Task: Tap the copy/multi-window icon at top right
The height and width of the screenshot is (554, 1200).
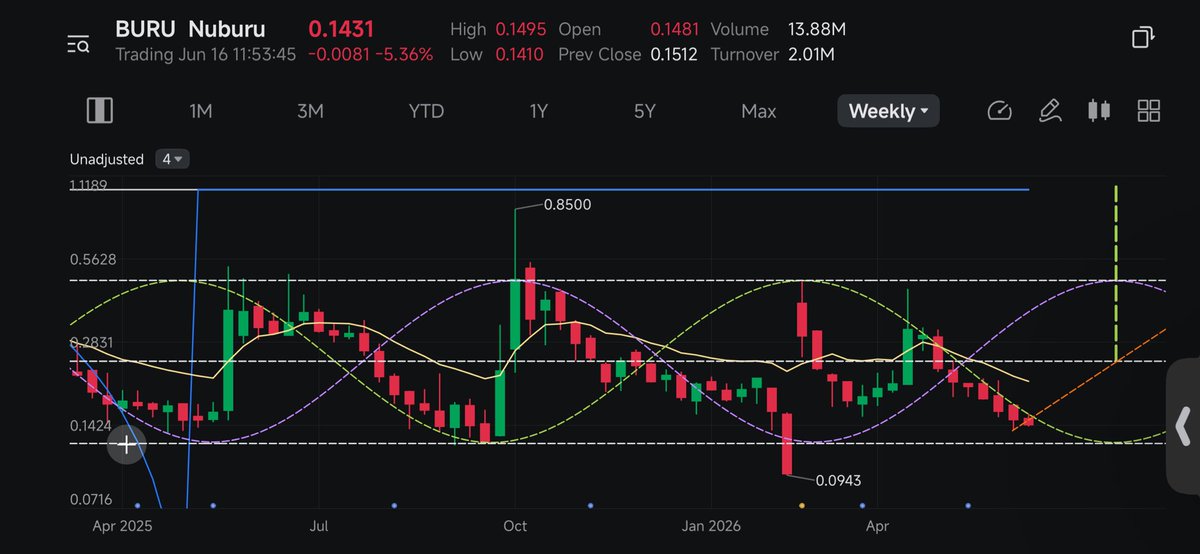Action: 1143,38
